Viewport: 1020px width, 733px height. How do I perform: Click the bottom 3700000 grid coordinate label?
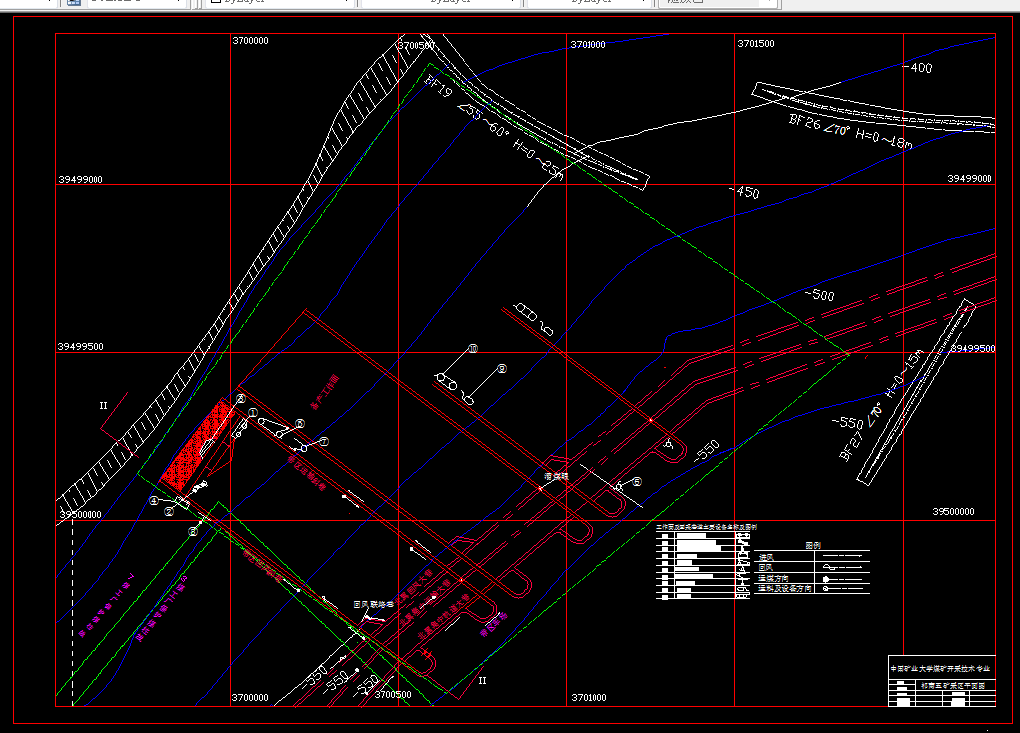click(250, 697)
